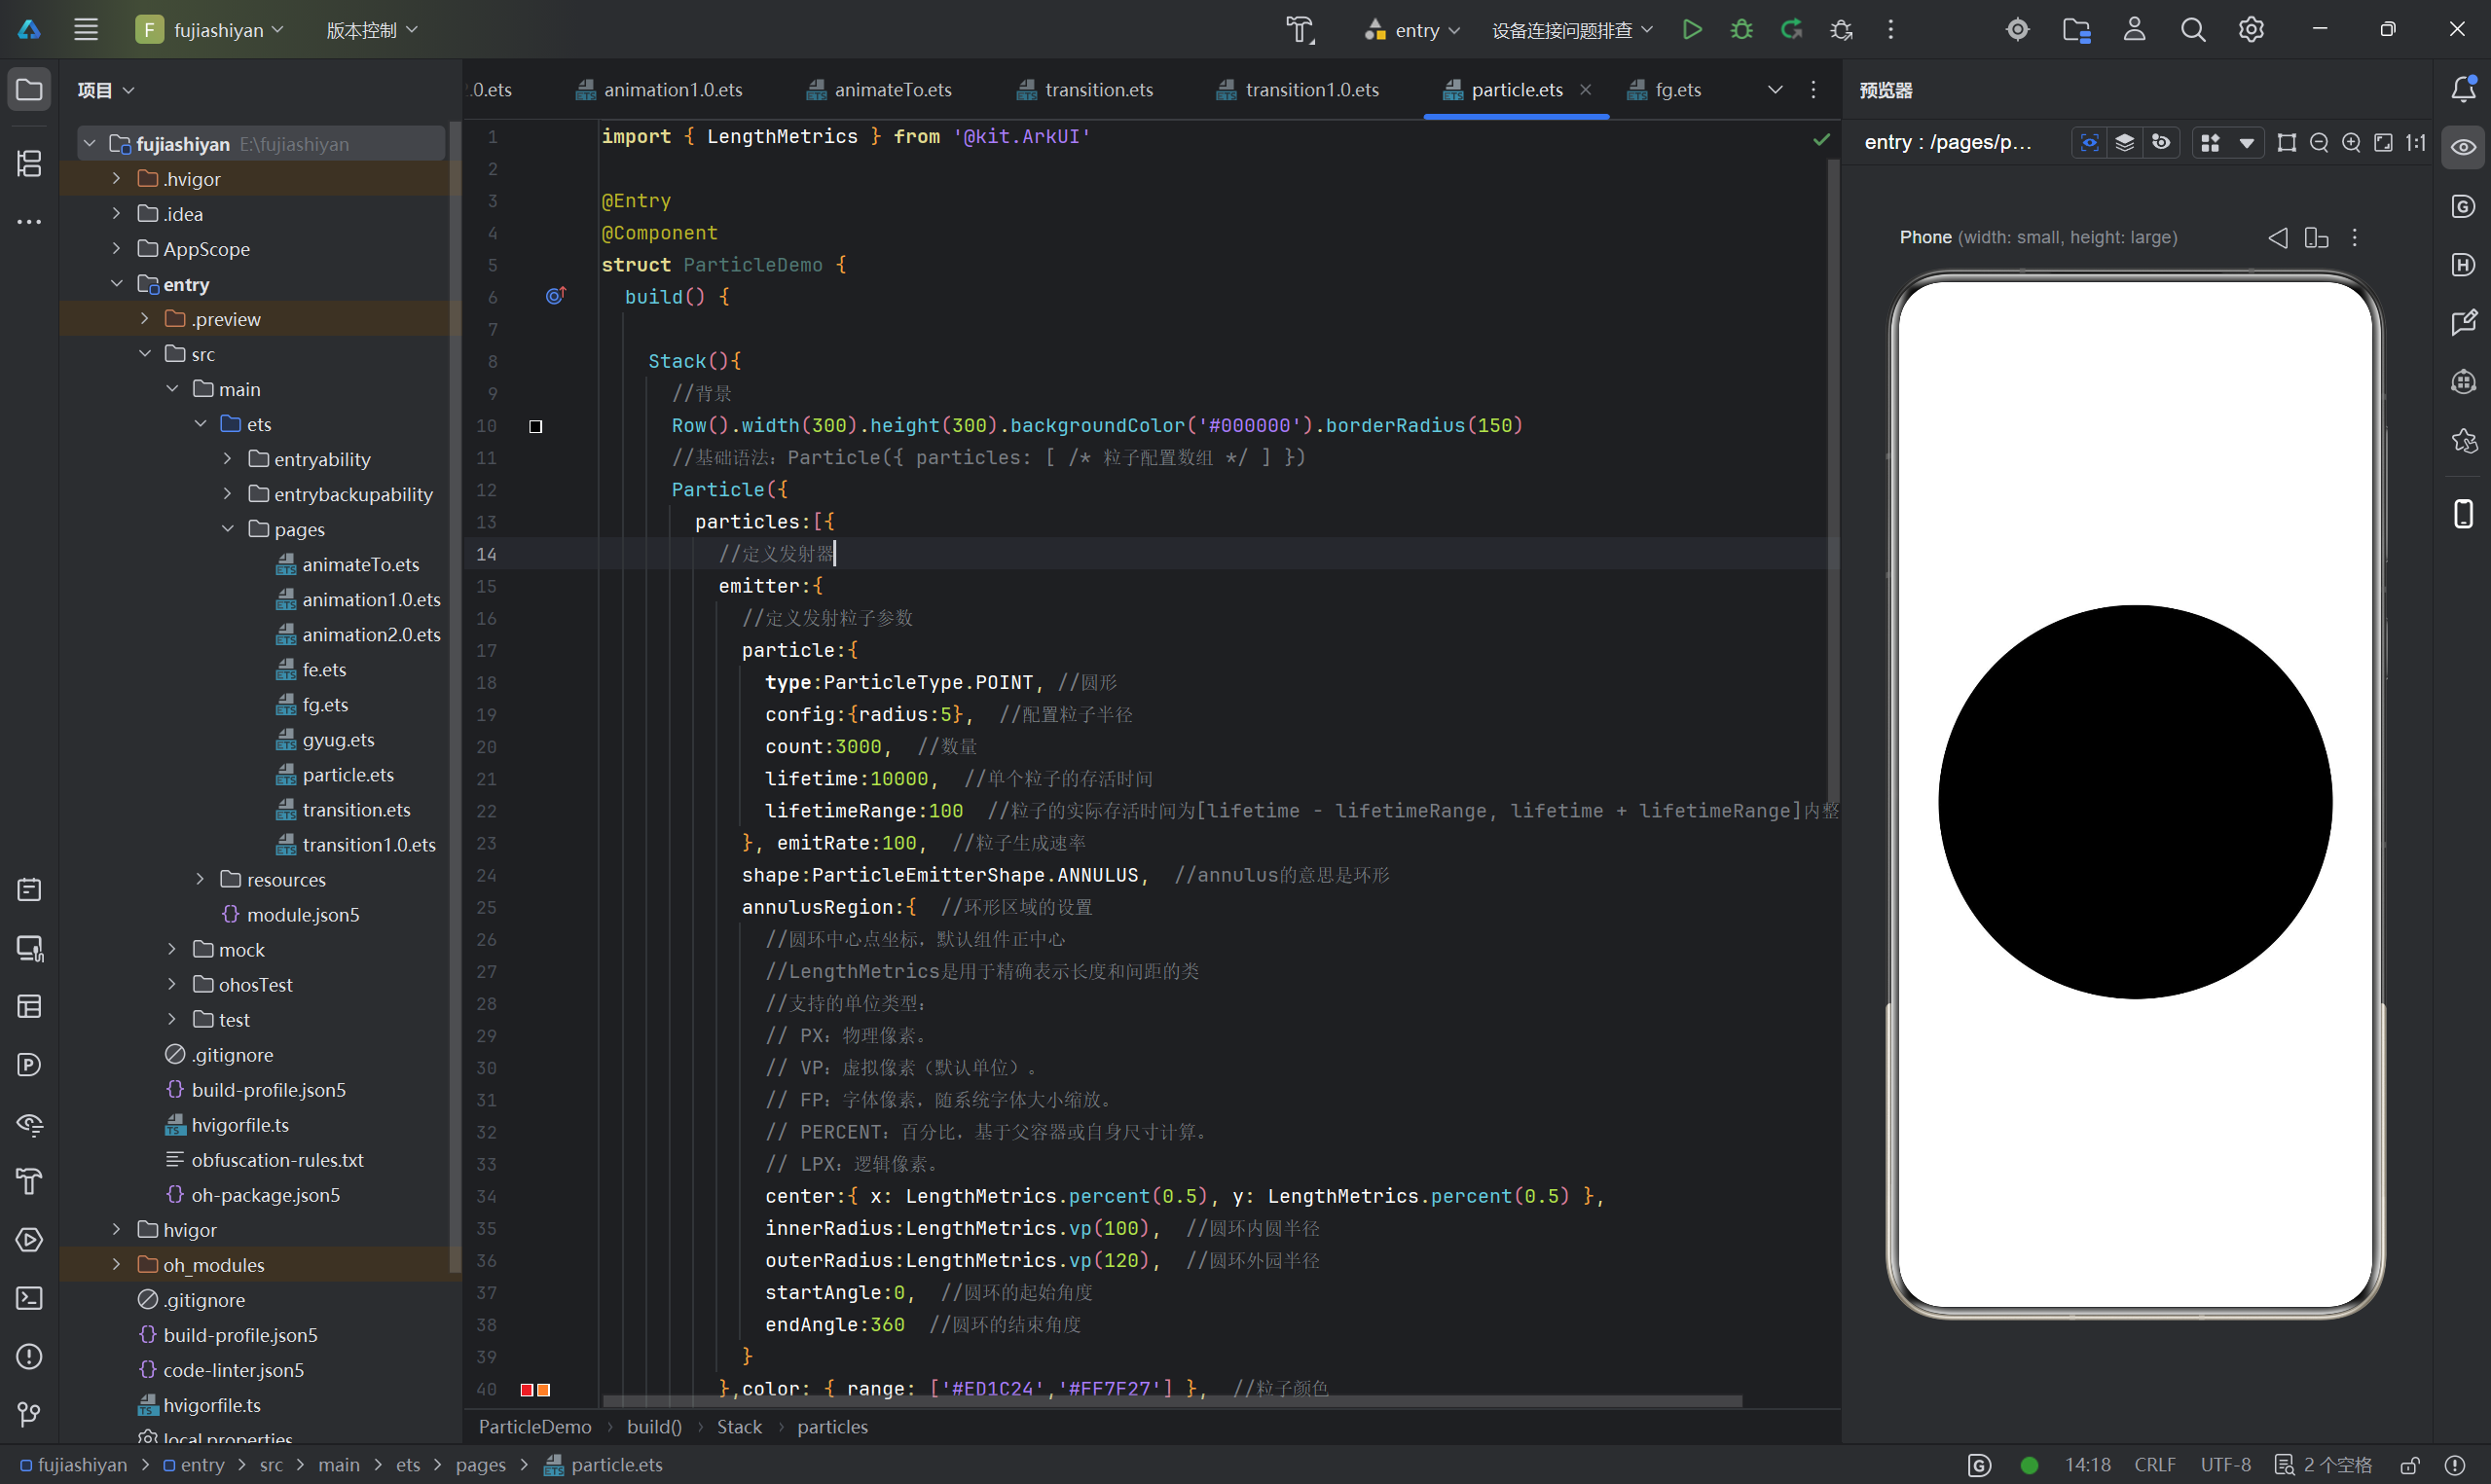Open the Problems tool window icon
The height and width of the screenshot is (1484, 2491).
pyautogui.click(x=29, y=1356)
